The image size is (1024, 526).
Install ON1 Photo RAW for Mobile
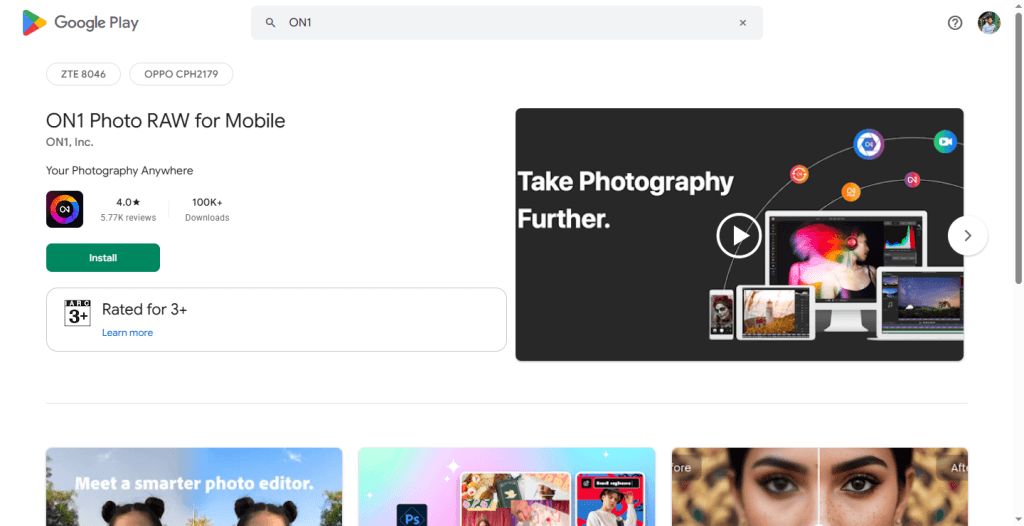click(103, 257)
